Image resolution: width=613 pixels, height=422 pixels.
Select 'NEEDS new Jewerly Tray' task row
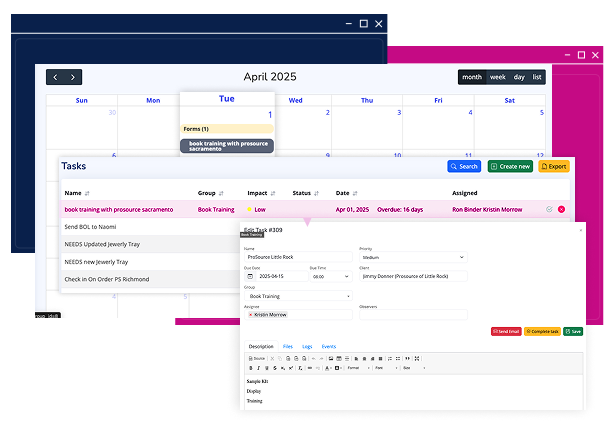pos(151,262)
